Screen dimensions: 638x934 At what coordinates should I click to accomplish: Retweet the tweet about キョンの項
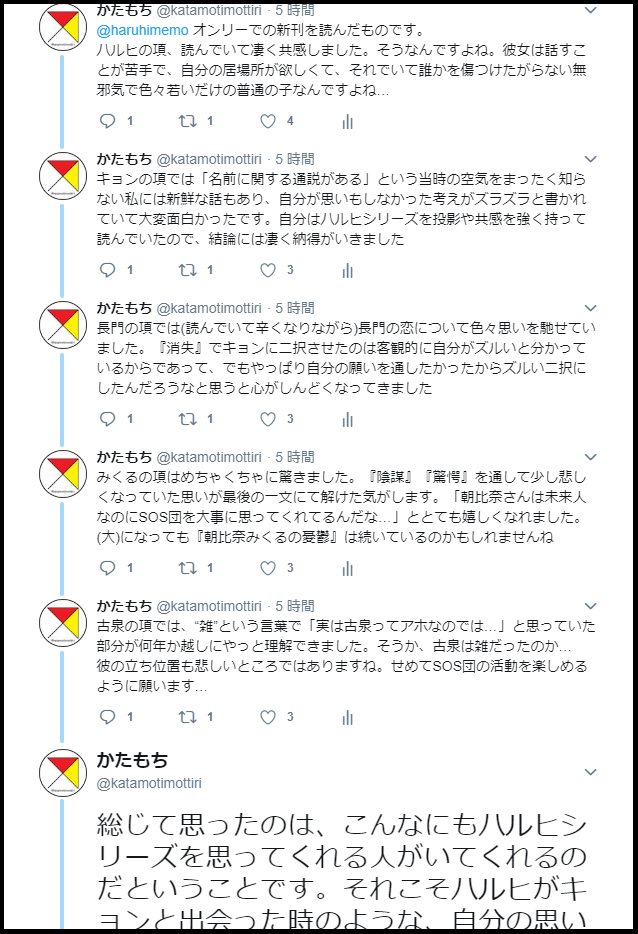188,270
